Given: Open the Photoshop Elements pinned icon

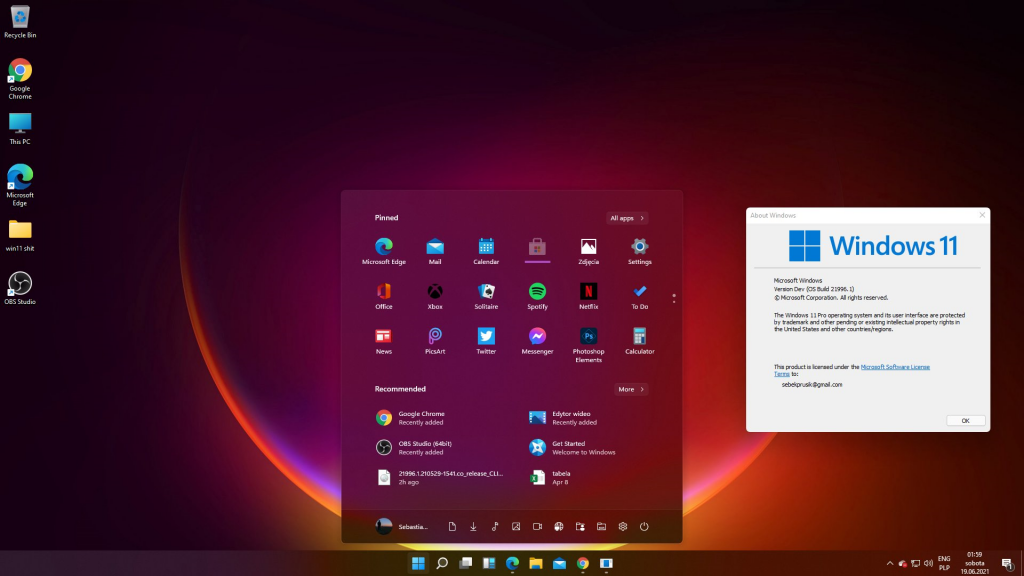Looking at the screenshot, I should [588, 338].
